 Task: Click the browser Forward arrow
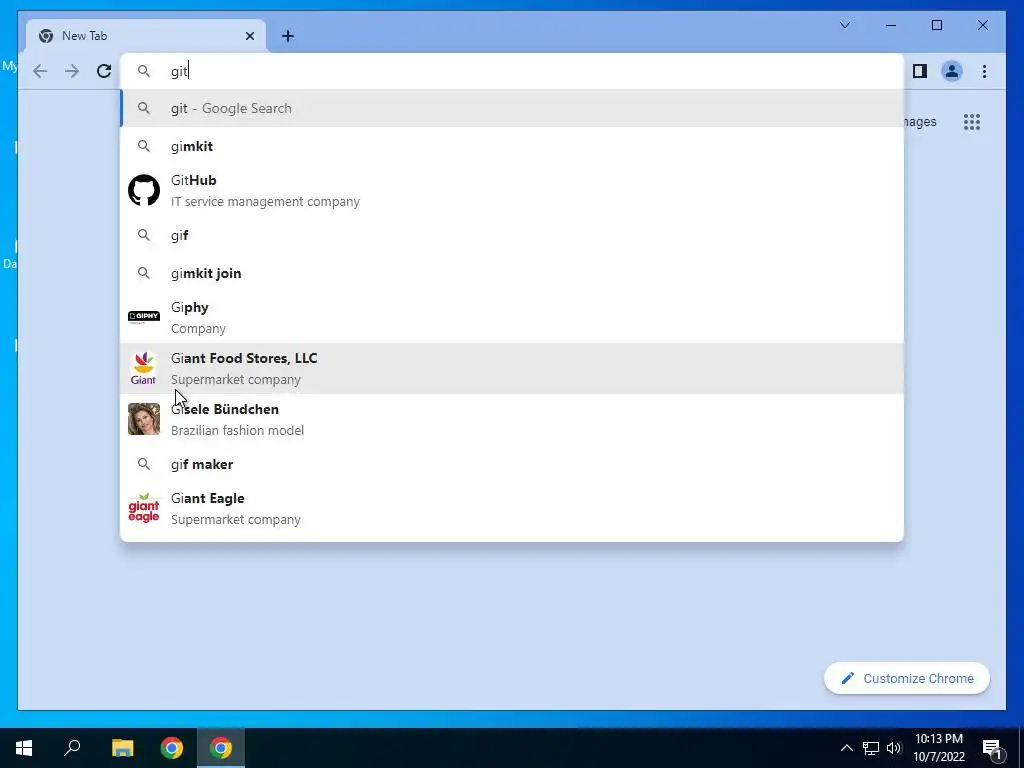tap(72, 71)
